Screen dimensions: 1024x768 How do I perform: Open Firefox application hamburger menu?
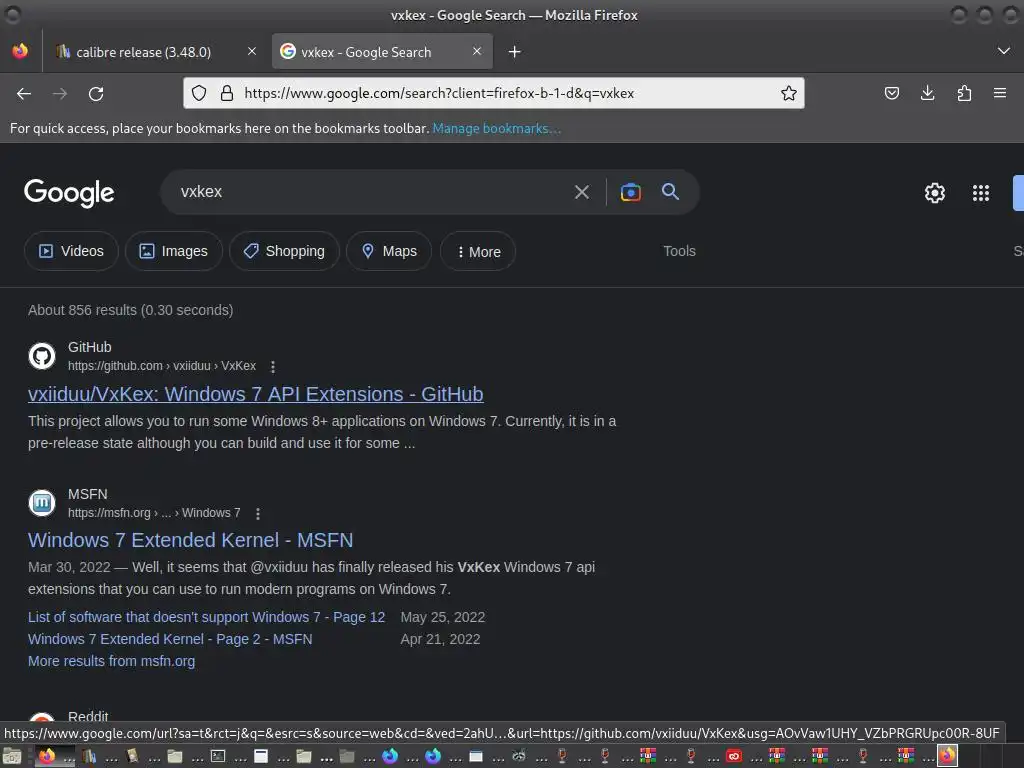[1000, 93]
